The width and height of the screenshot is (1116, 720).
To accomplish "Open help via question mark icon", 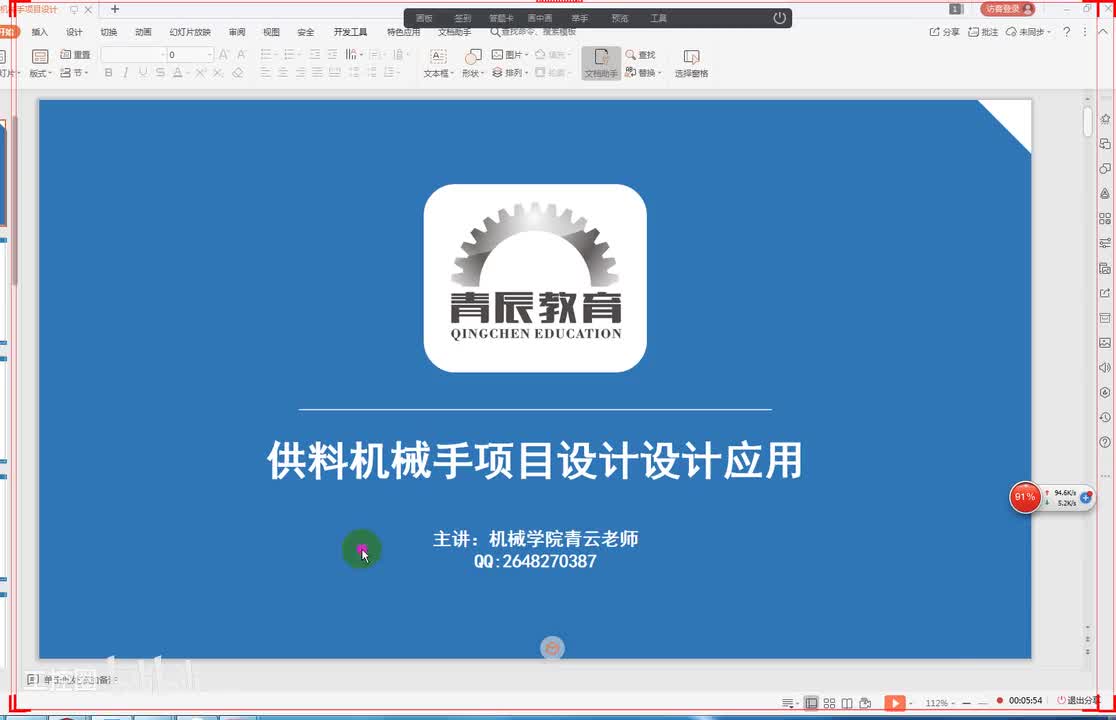I will coord(1066,32).
